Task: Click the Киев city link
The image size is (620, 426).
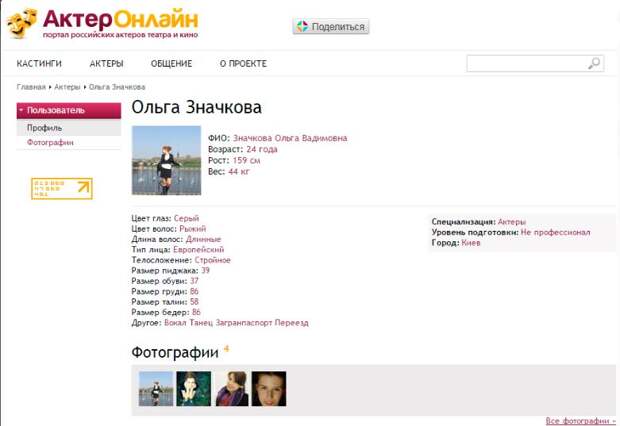Action: click(471, 243)
